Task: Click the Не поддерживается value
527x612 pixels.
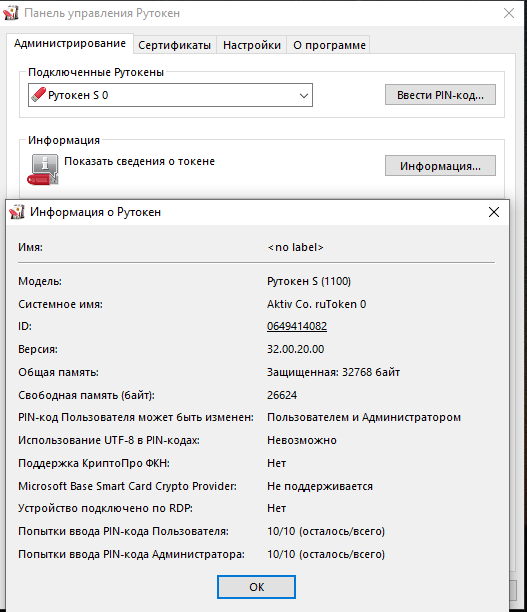Action: coord(320,486)
